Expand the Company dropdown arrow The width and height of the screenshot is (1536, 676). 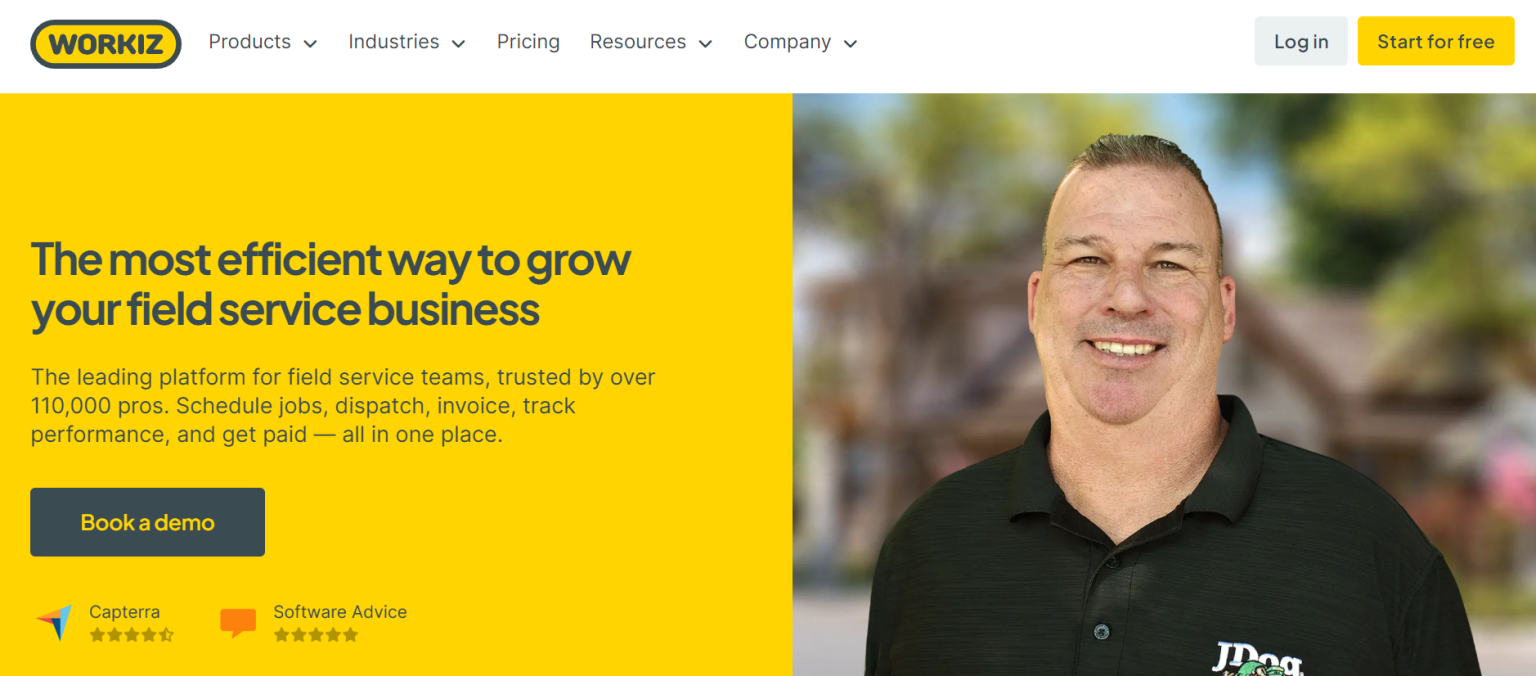point(850,44)
